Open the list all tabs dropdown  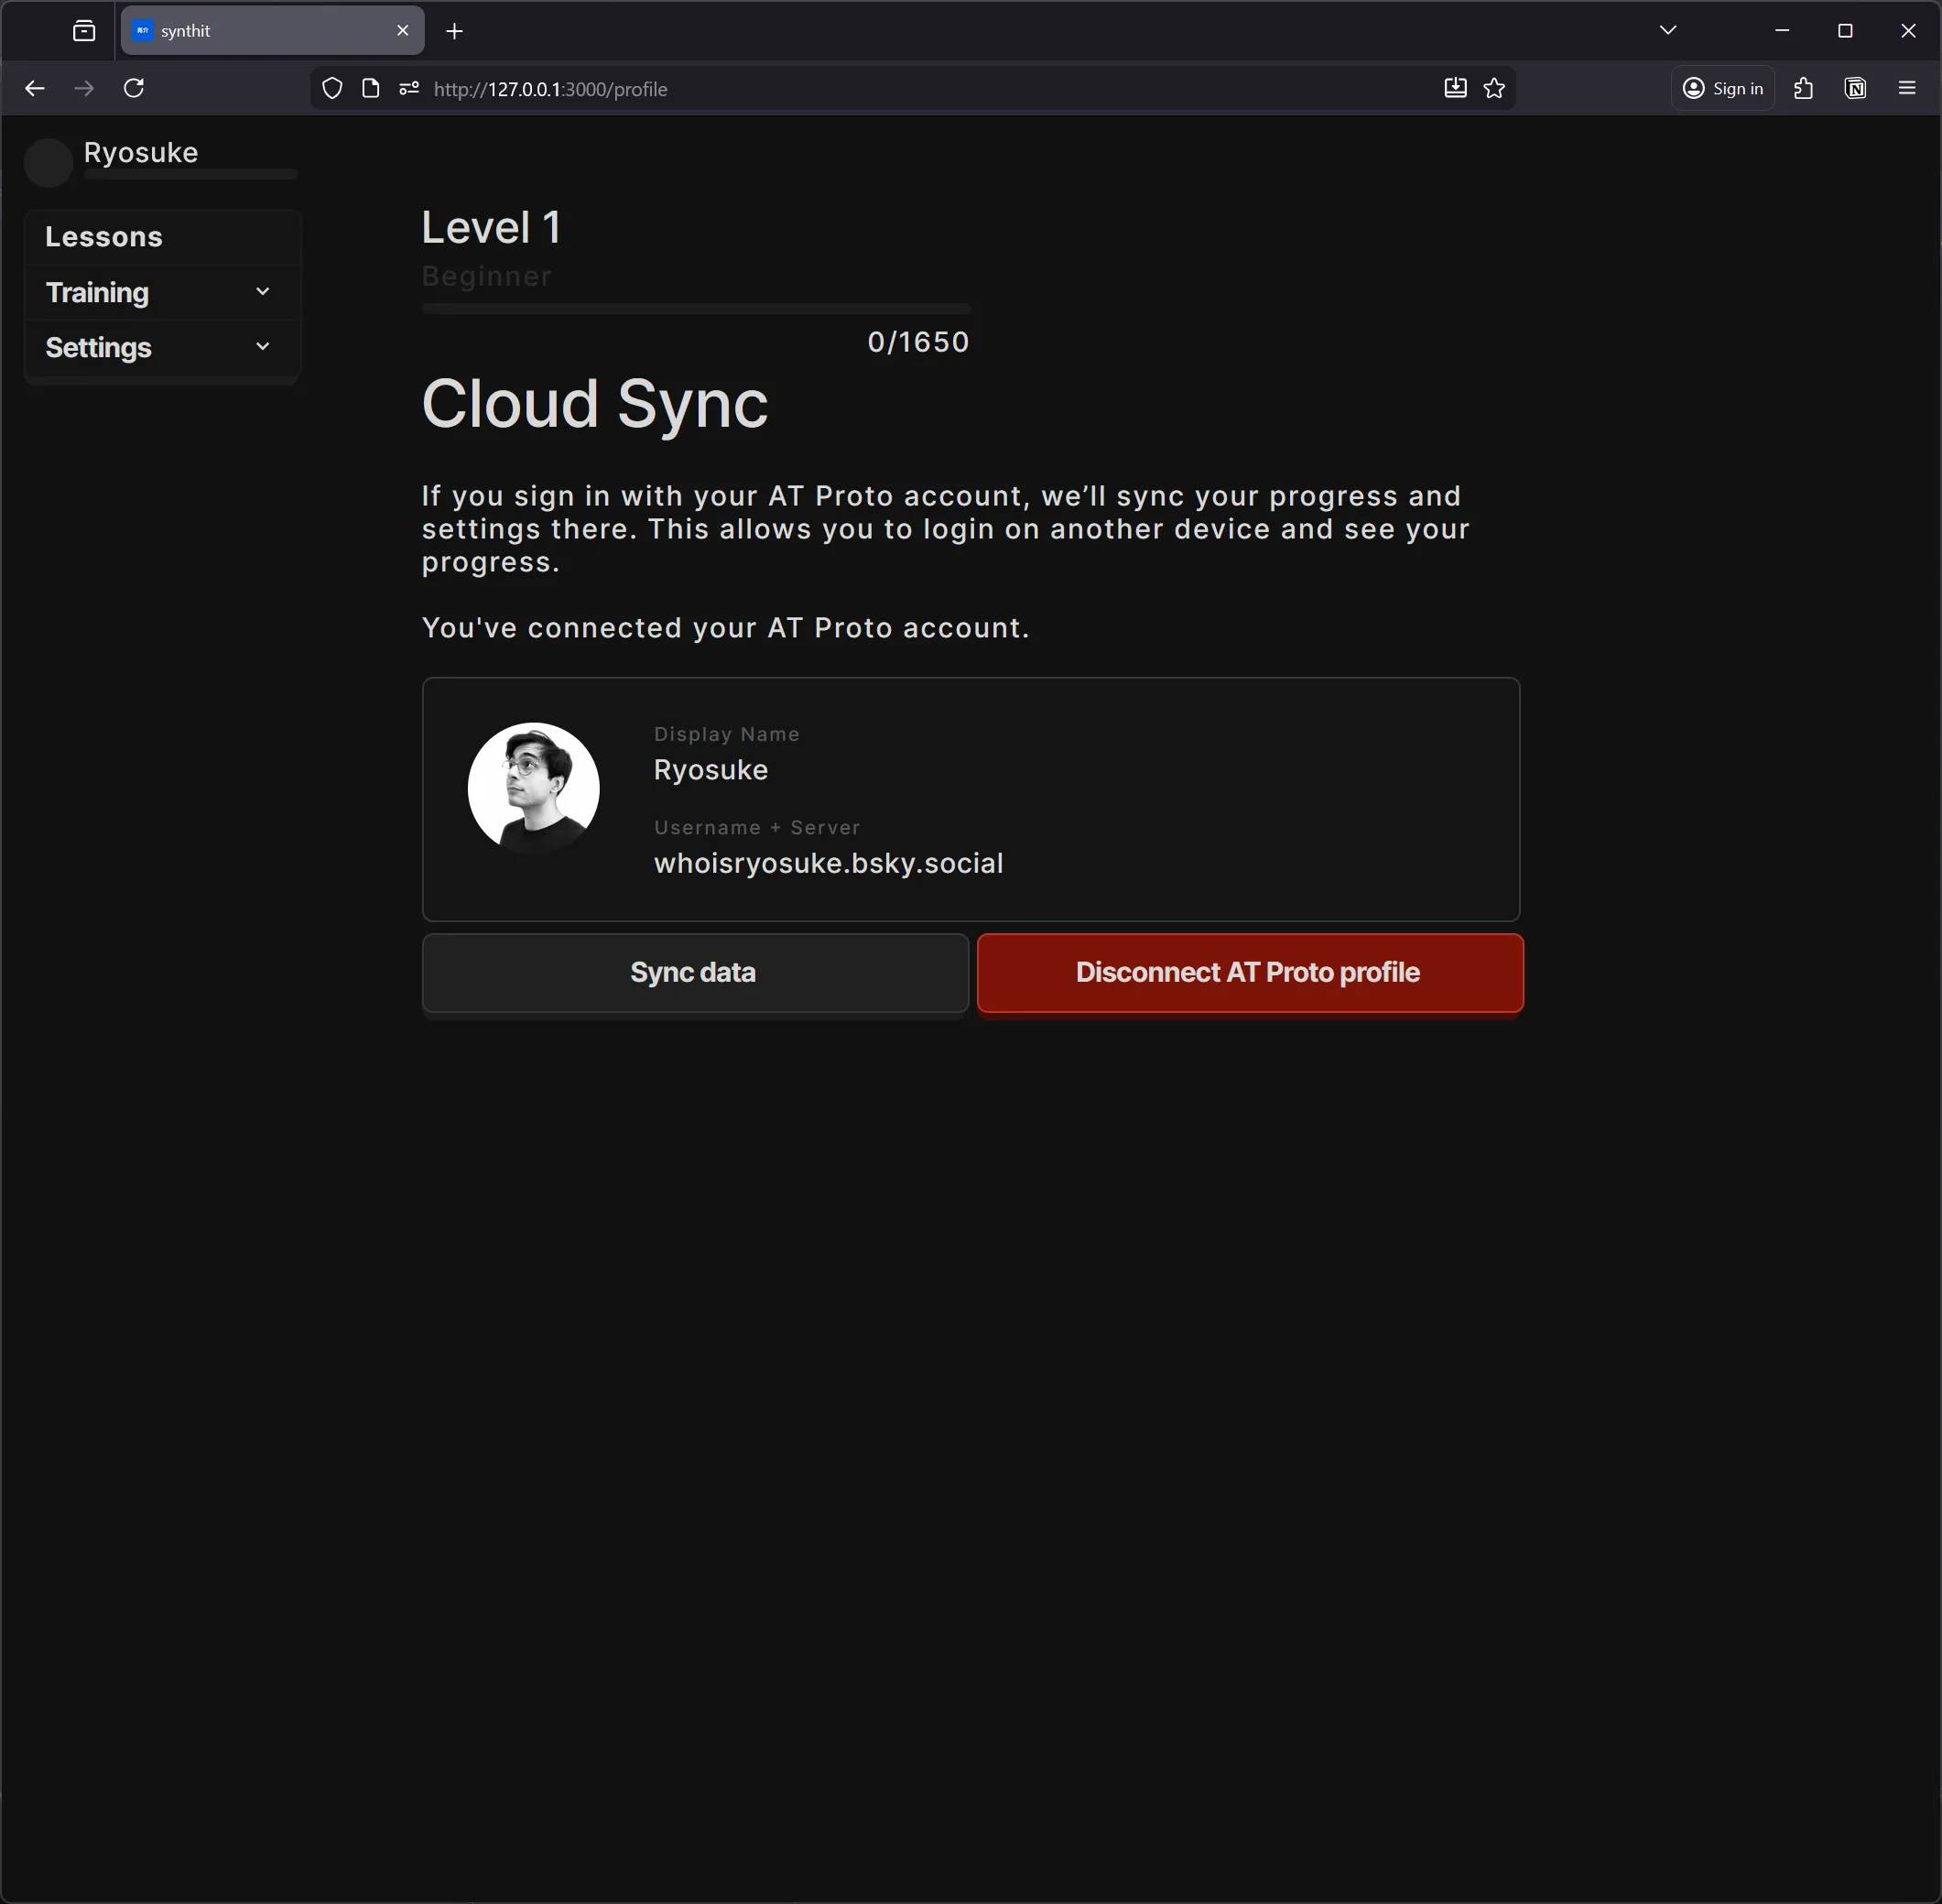click(1668, 30)
